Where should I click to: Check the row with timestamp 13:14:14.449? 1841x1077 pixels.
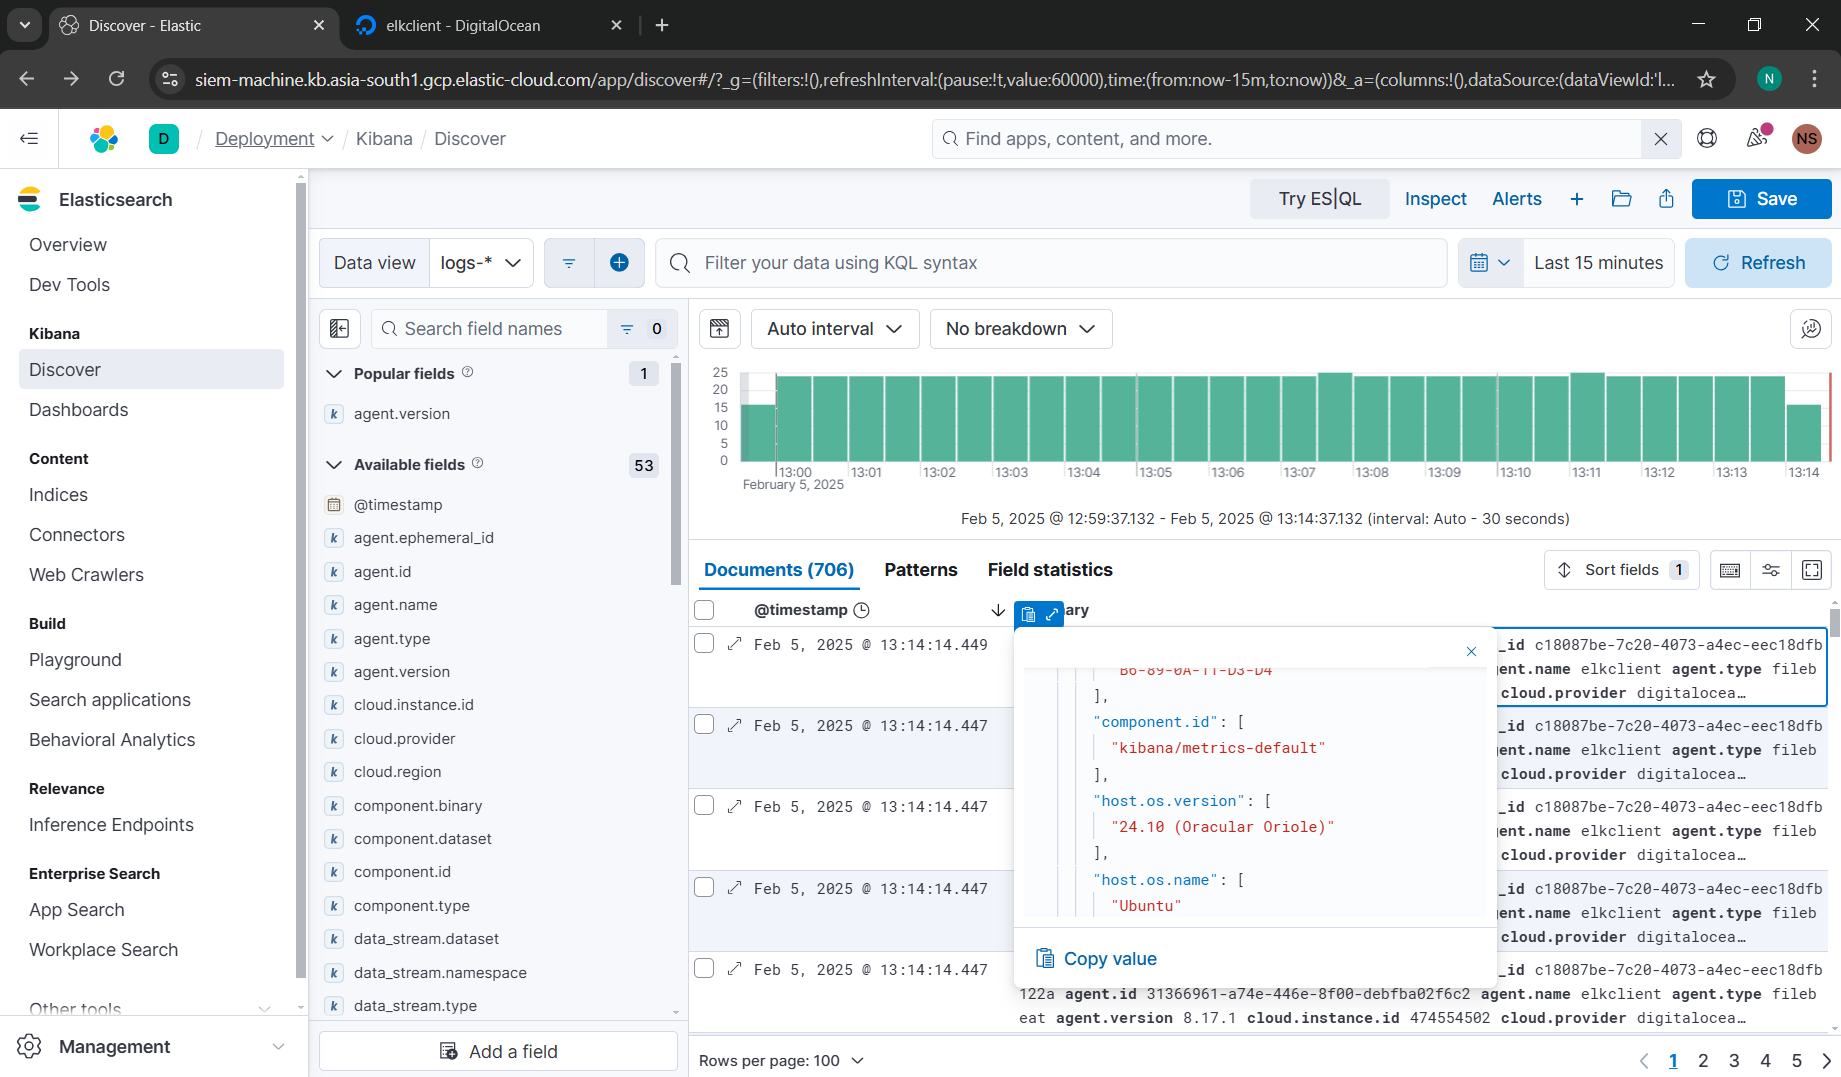tap(704, 644)
